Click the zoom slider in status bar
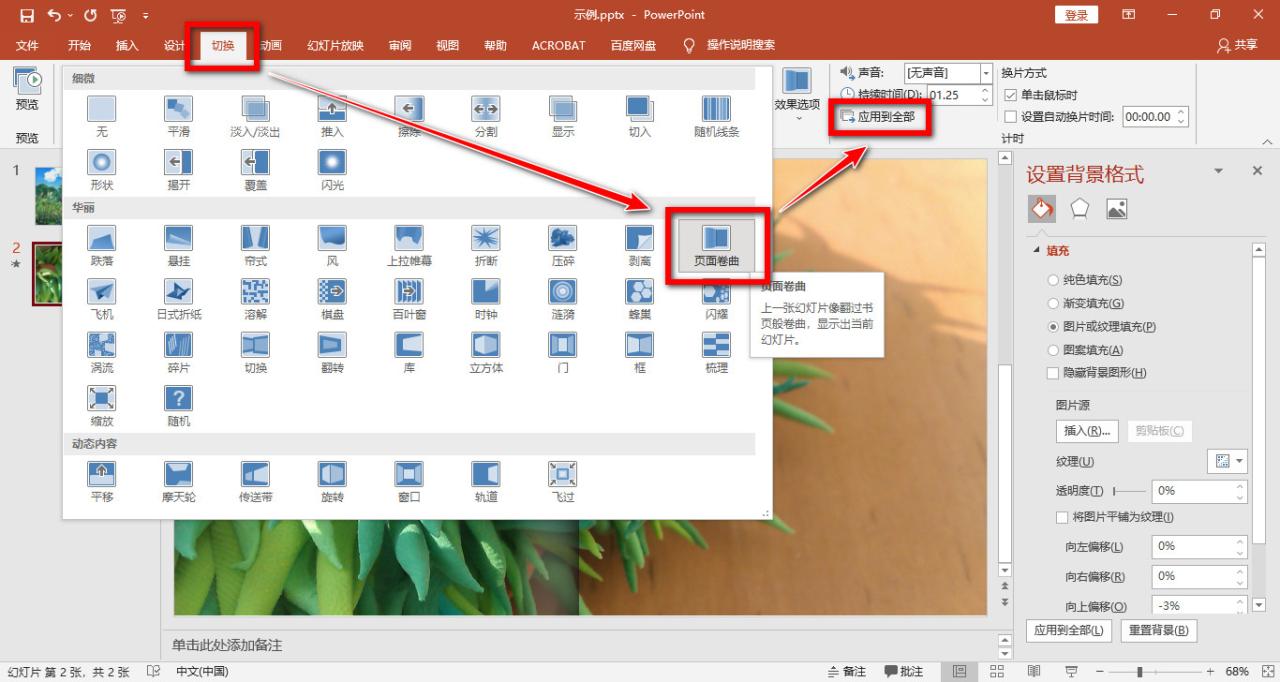Screen dimensions: 1280x682 (1140, 672)
